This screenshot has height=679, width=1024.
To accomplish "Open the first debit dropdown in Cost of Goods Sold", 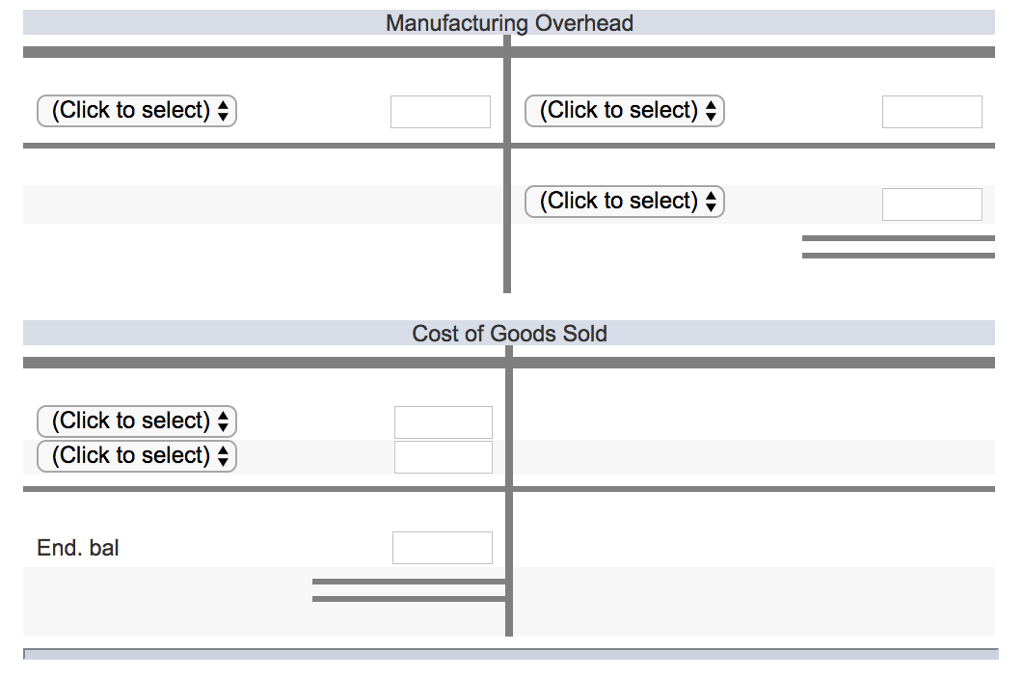I will coord(136,421).
